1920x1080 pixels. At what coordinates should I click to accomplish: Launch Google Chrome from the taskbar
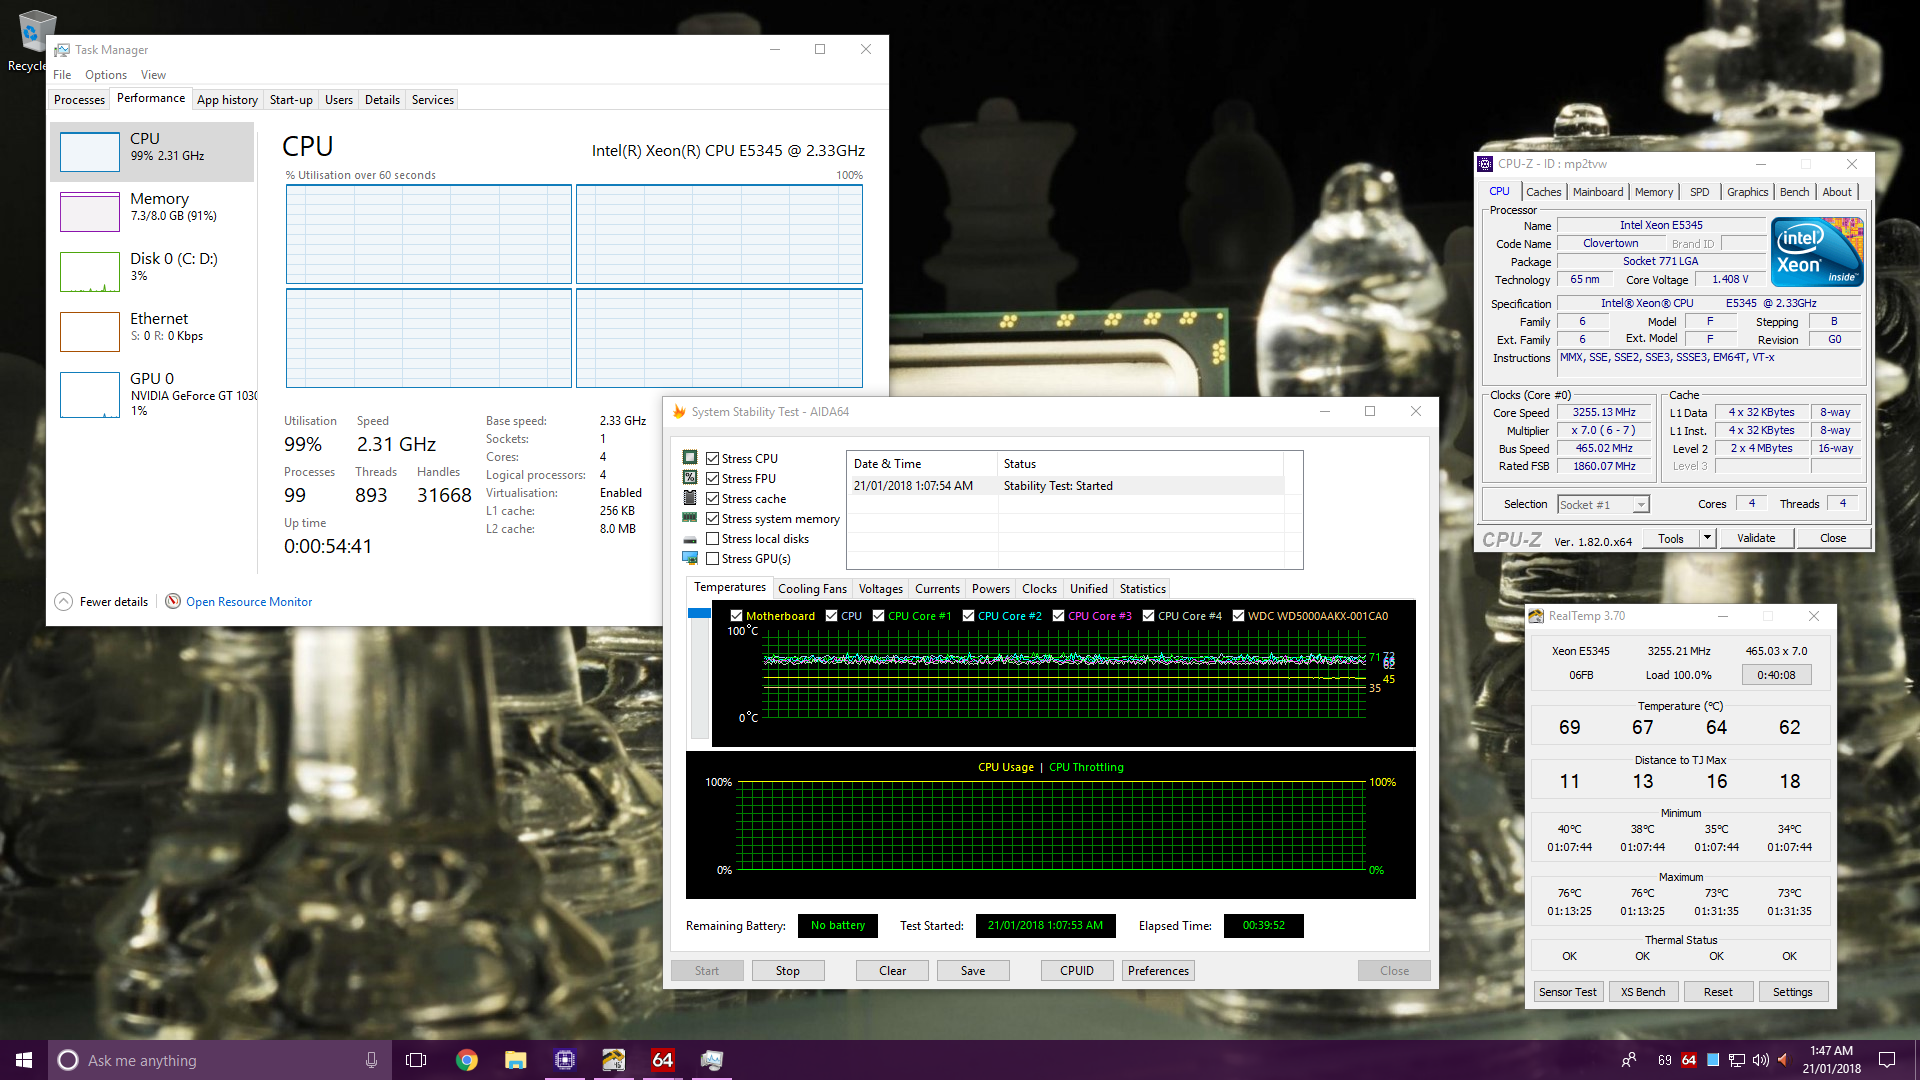pyautogui.click(x=467, y=1060)
